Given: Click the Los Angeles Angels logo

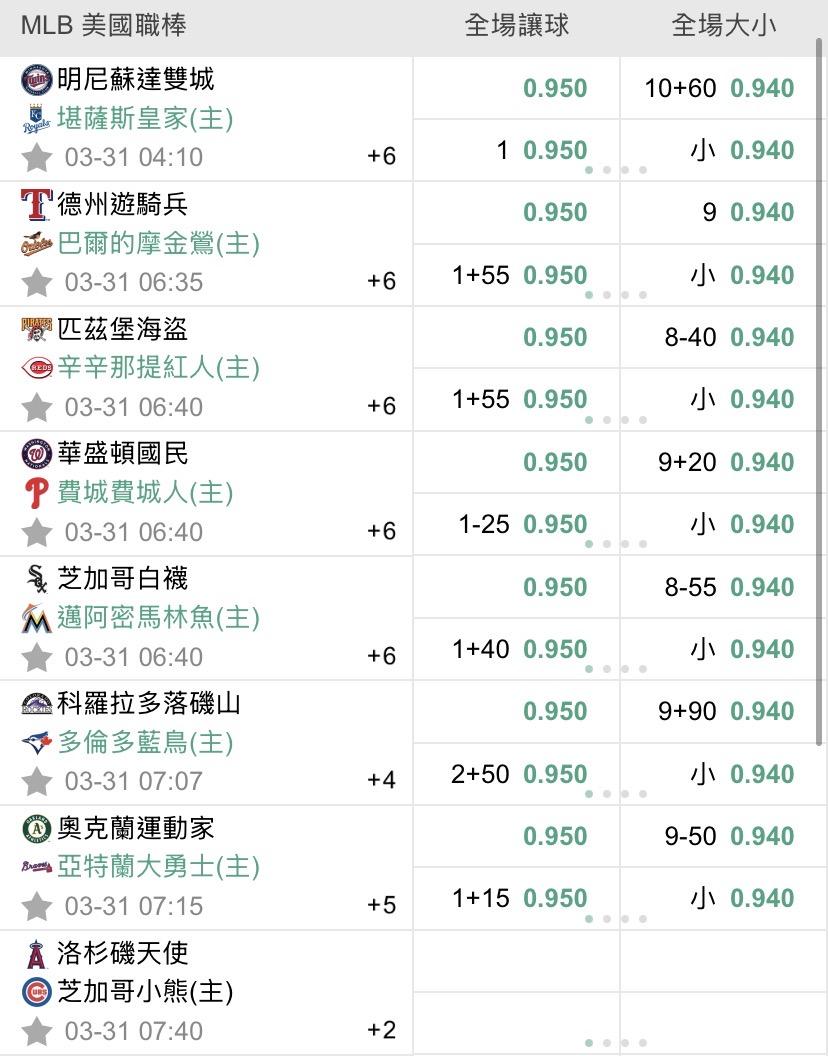Looking at the screenshot, I should pyautogui.click(x=37, y=954).
